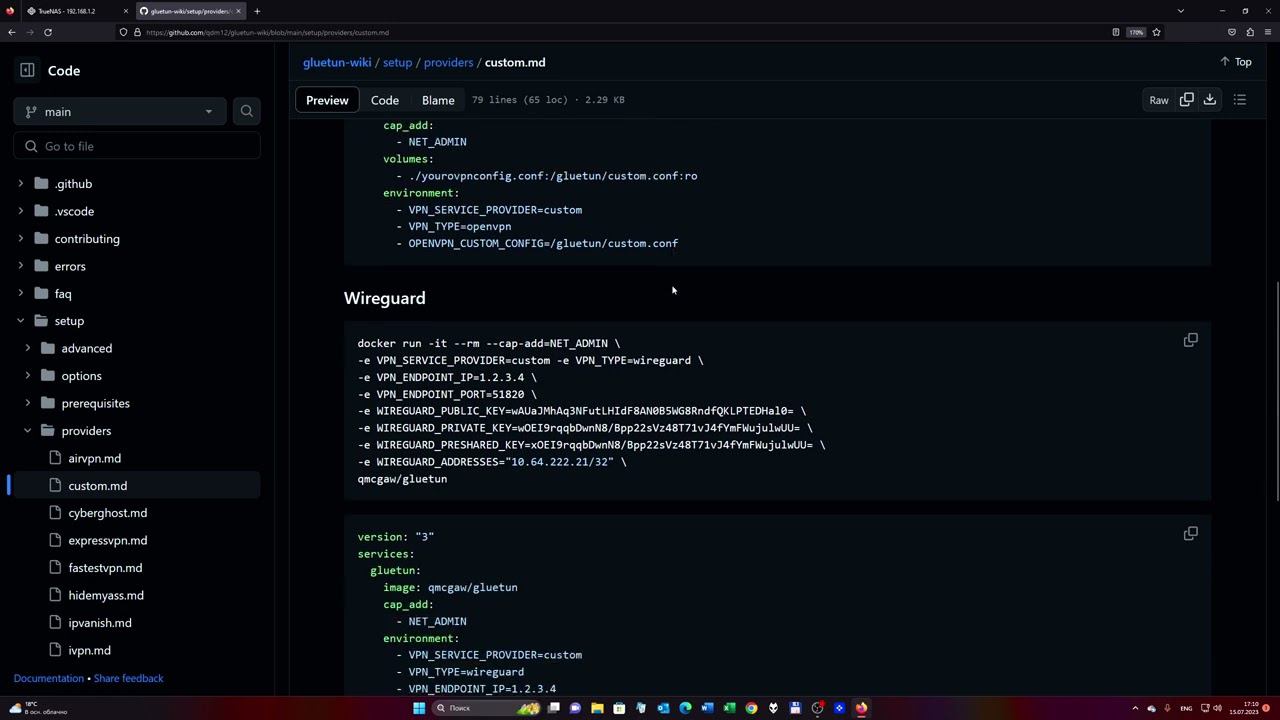1280x720 pixels.
Task: Open the file search magnifier button
Action: tap(247, 111)
